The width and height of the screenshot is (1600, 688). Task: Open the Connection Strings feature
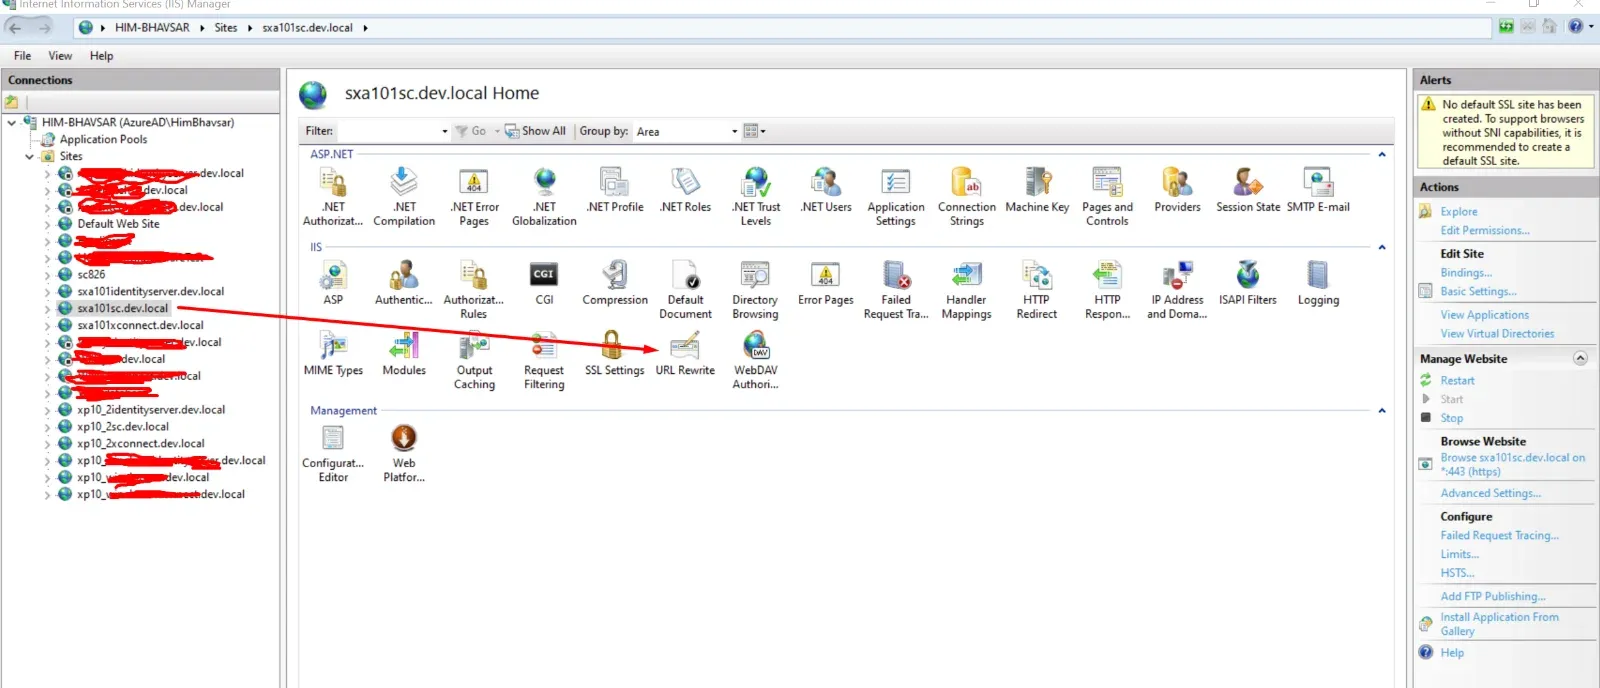(x=966, y=196)
